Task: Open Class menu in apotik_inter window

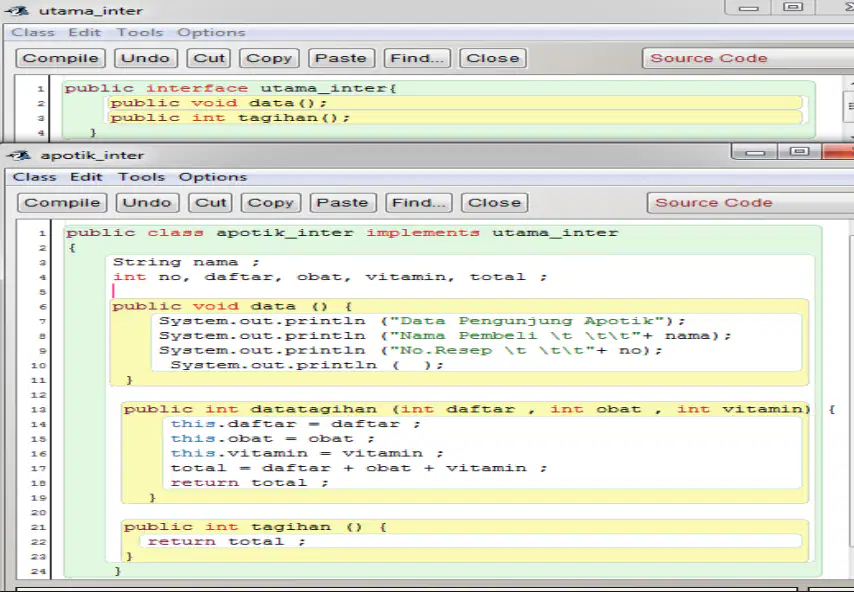Action: tap(35, 177)
